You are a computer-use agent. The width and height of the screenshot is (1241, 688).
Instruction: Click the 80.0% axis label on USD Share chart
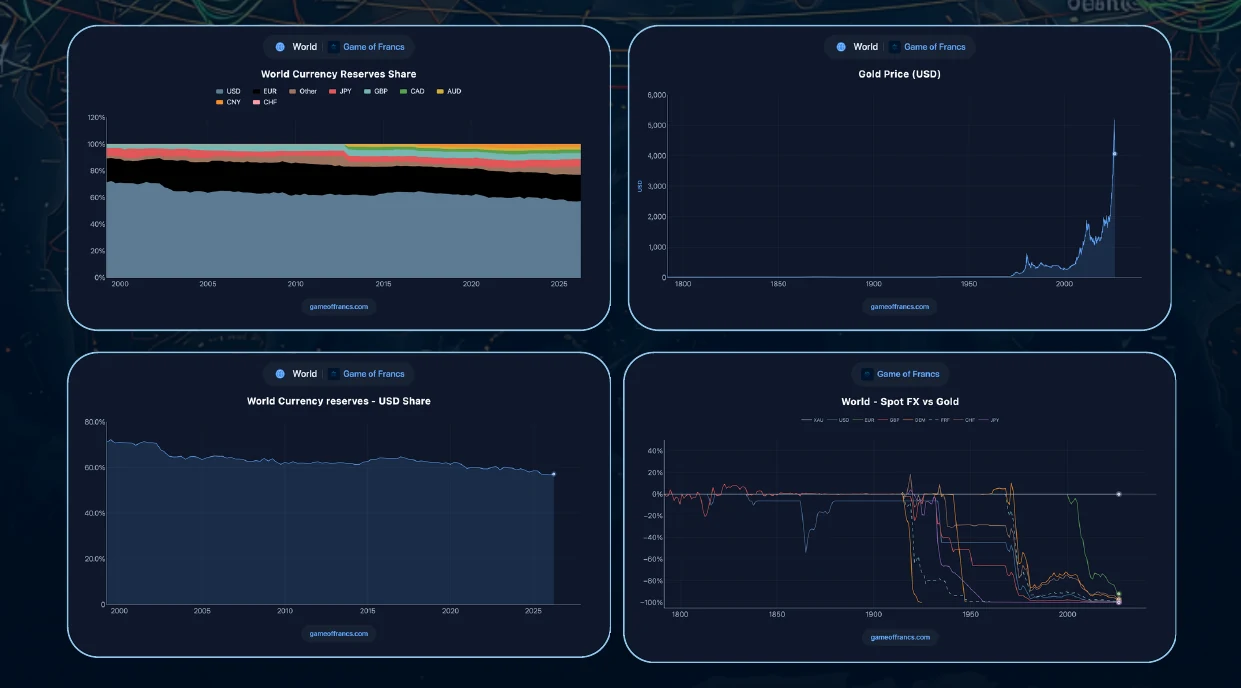pos(94,422)
